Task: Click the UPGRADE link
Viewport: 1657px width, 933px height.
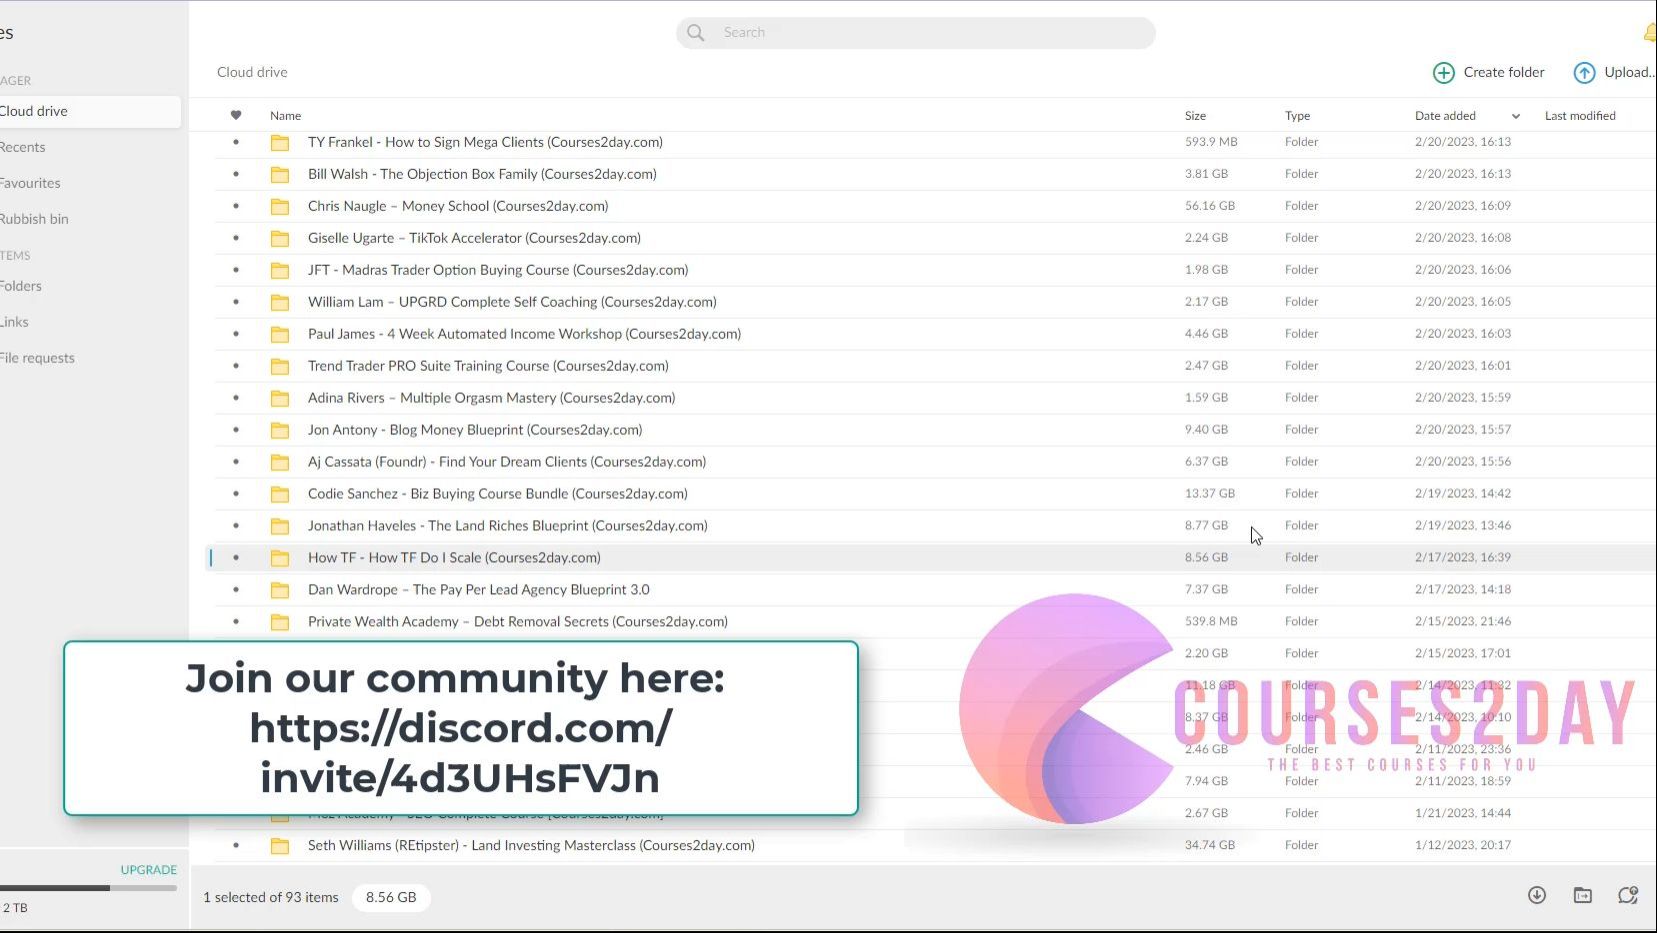Action: [149, 870]
